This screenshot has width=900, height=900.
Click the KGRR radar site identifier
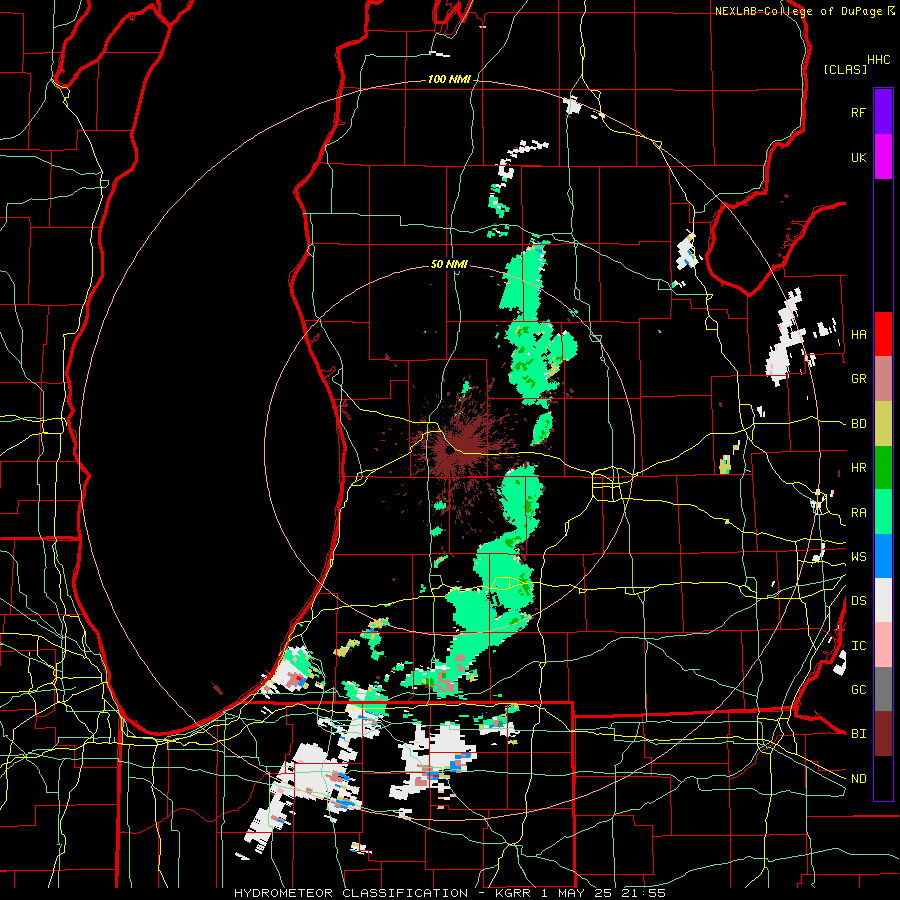514,893
